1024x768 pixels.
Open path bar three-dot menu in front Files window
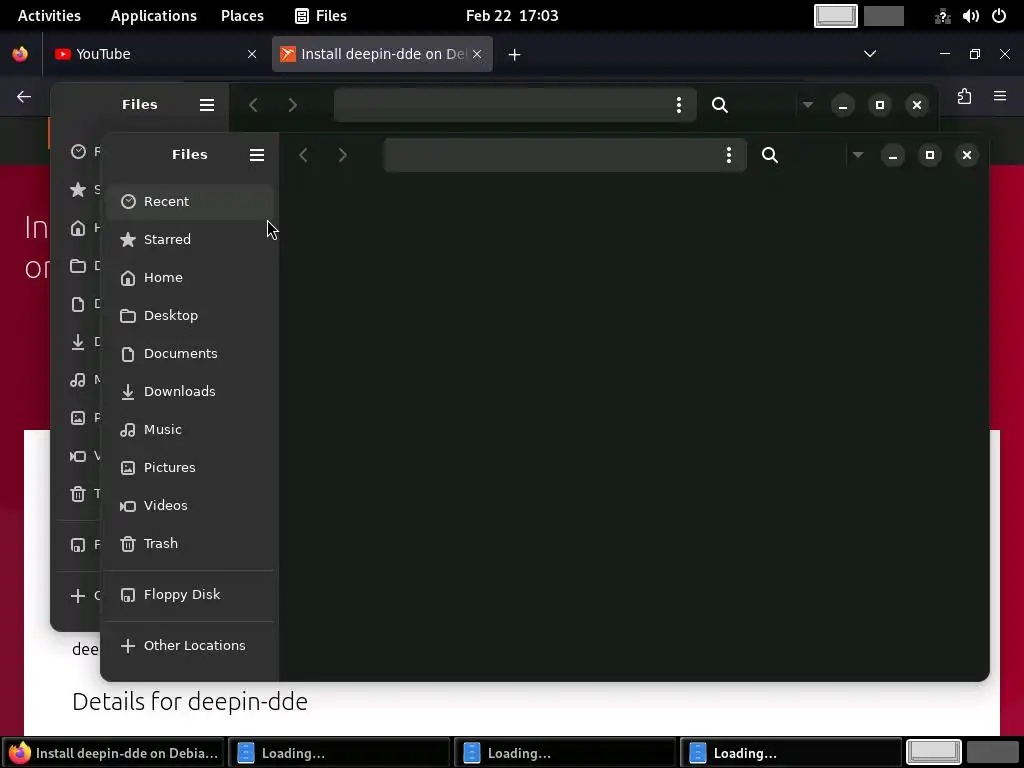(729, 155)
